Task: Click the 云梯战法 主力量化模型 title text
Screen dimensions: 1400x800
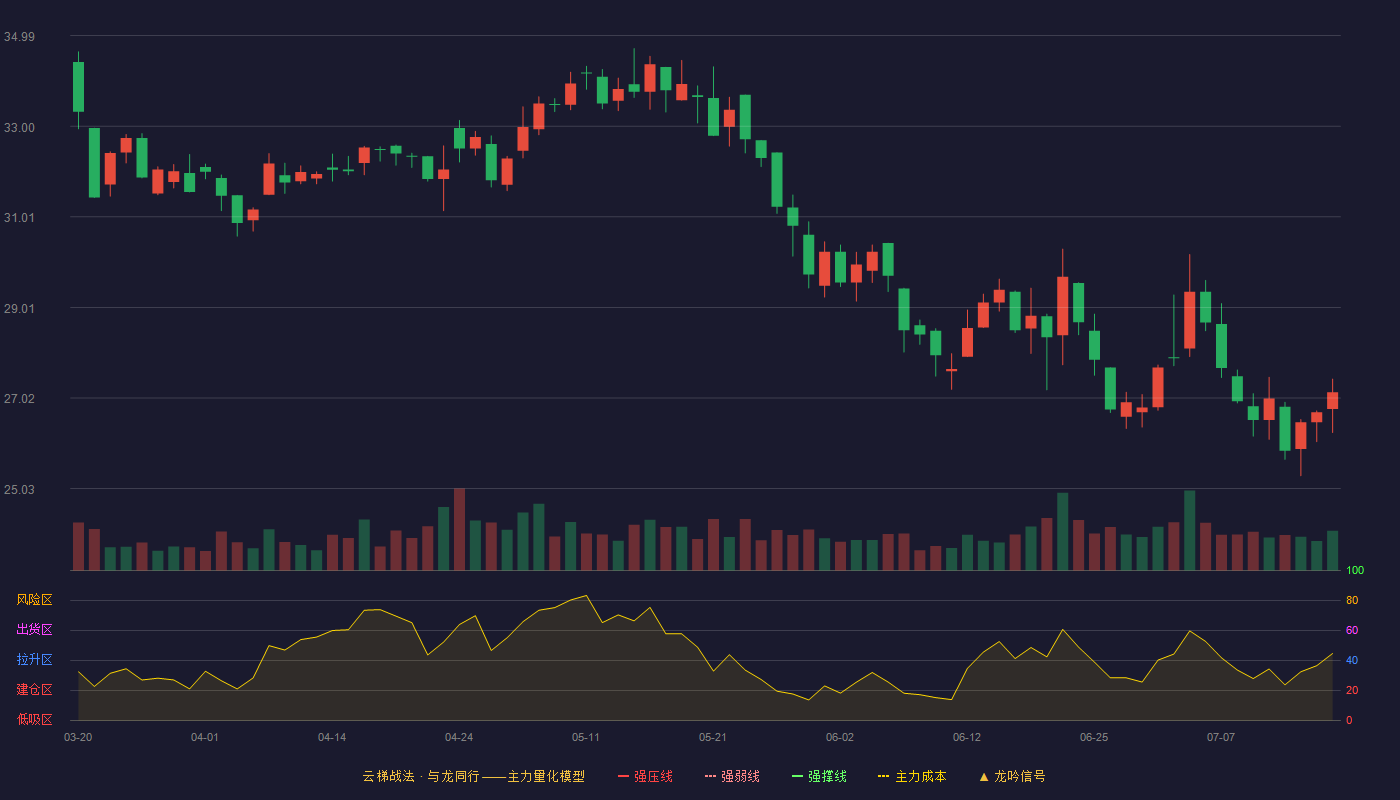Action: 473,776
